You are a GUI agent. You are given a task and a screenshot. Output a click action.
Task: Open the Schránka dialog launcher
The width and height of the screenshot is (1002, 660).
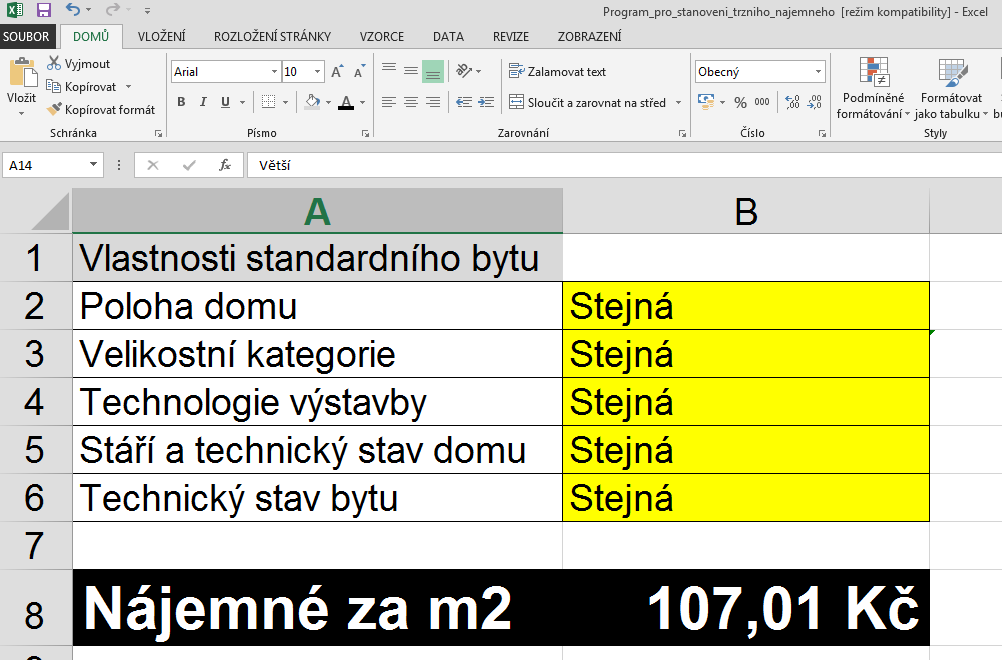click(x=158, y=134)
